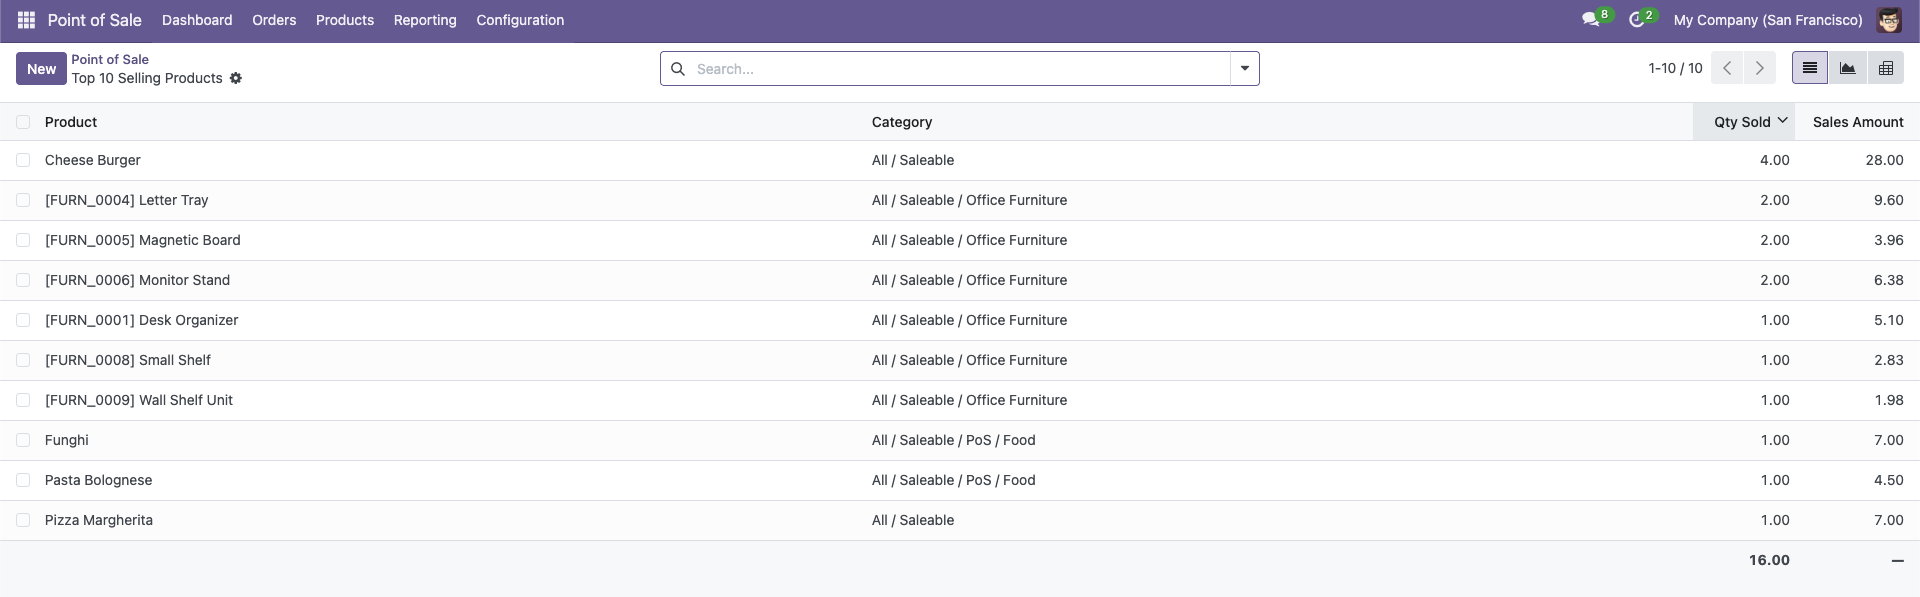1920x597 pixels.
Task: Expand the search options dropdown arrow
Action: click(x=1244, y=69)
